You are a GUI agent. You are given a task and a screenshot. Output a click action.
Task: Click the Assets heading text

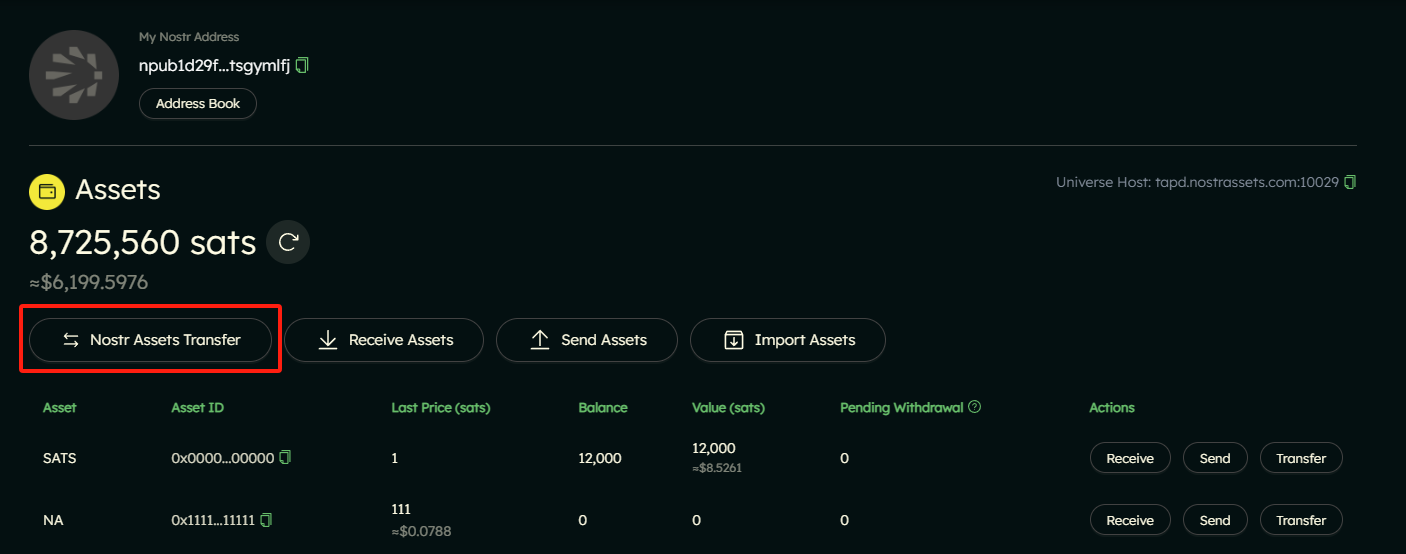118,190
